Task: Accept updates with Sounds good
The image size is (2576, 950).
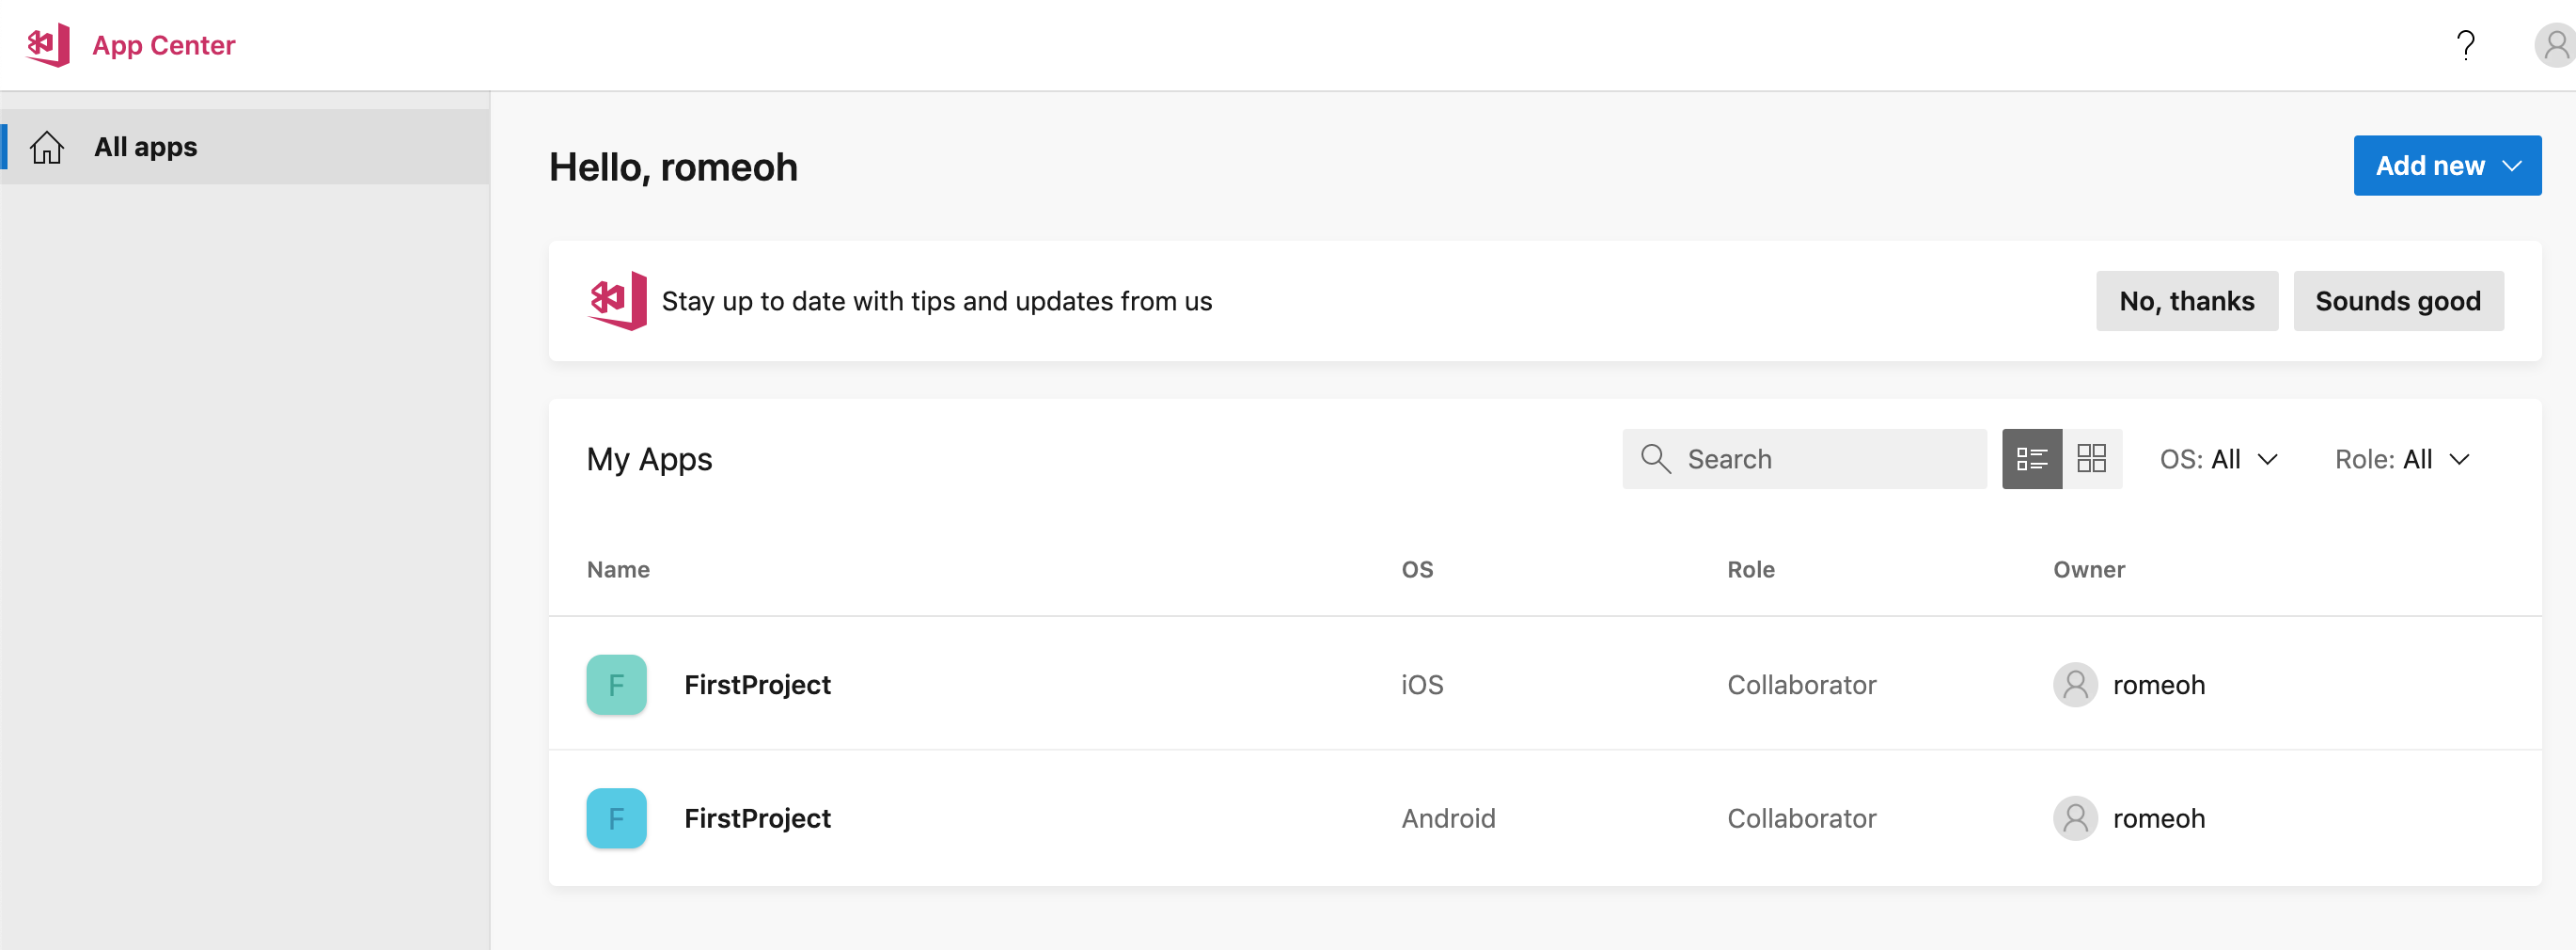Action: point(2397,301)
